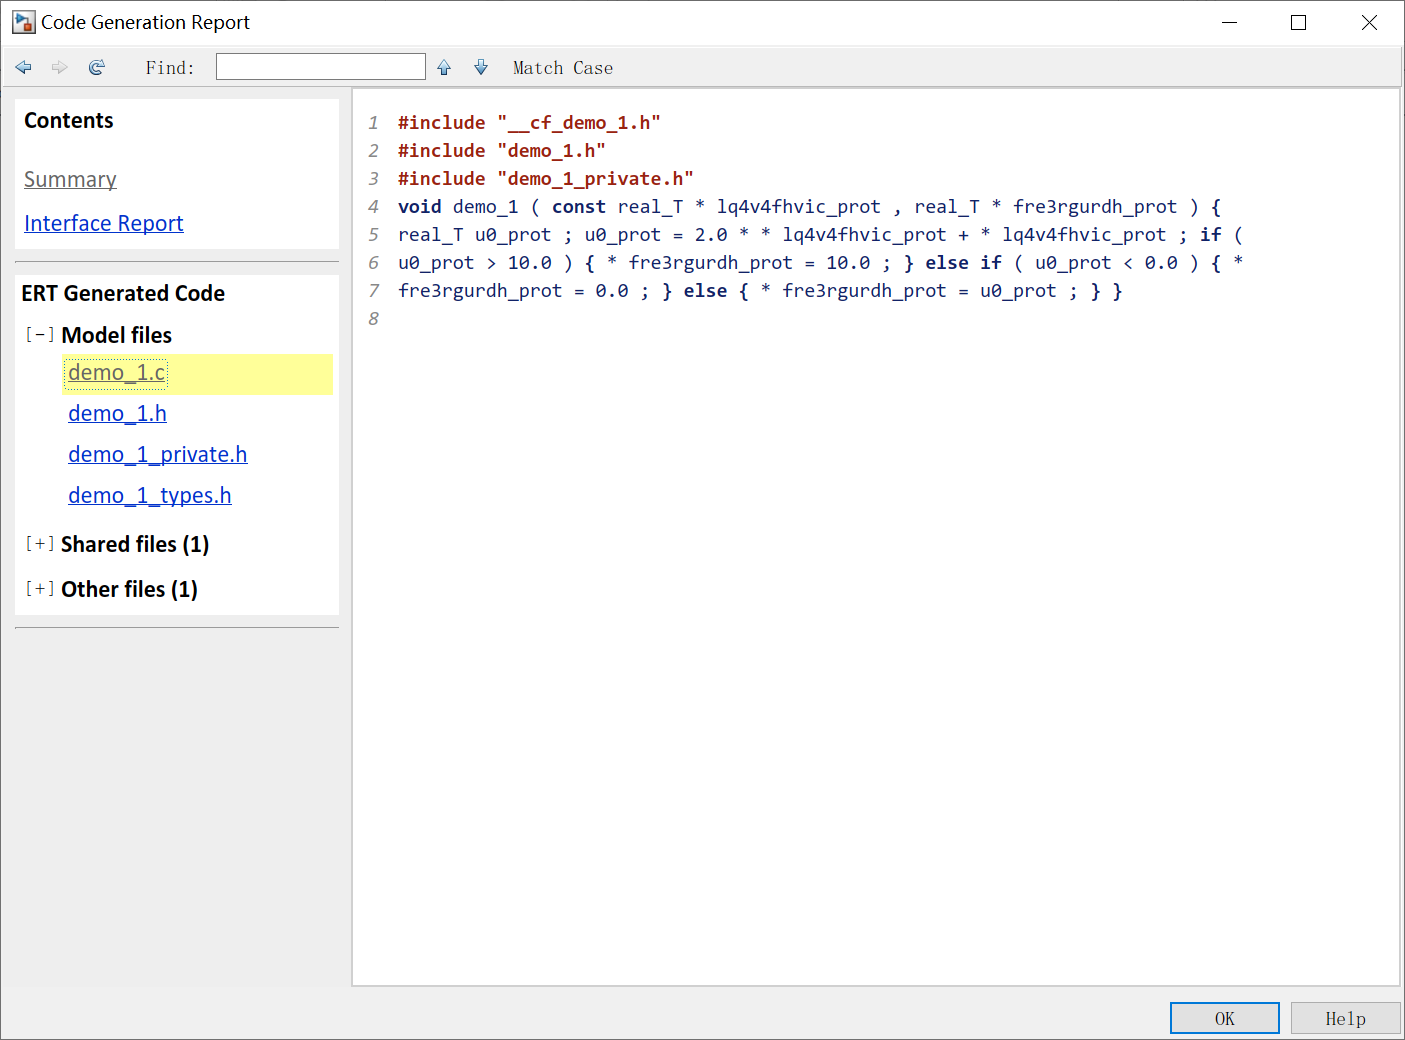1405x1040 pixels.
Task: Toggle the Match Case option
Action: 563,68
